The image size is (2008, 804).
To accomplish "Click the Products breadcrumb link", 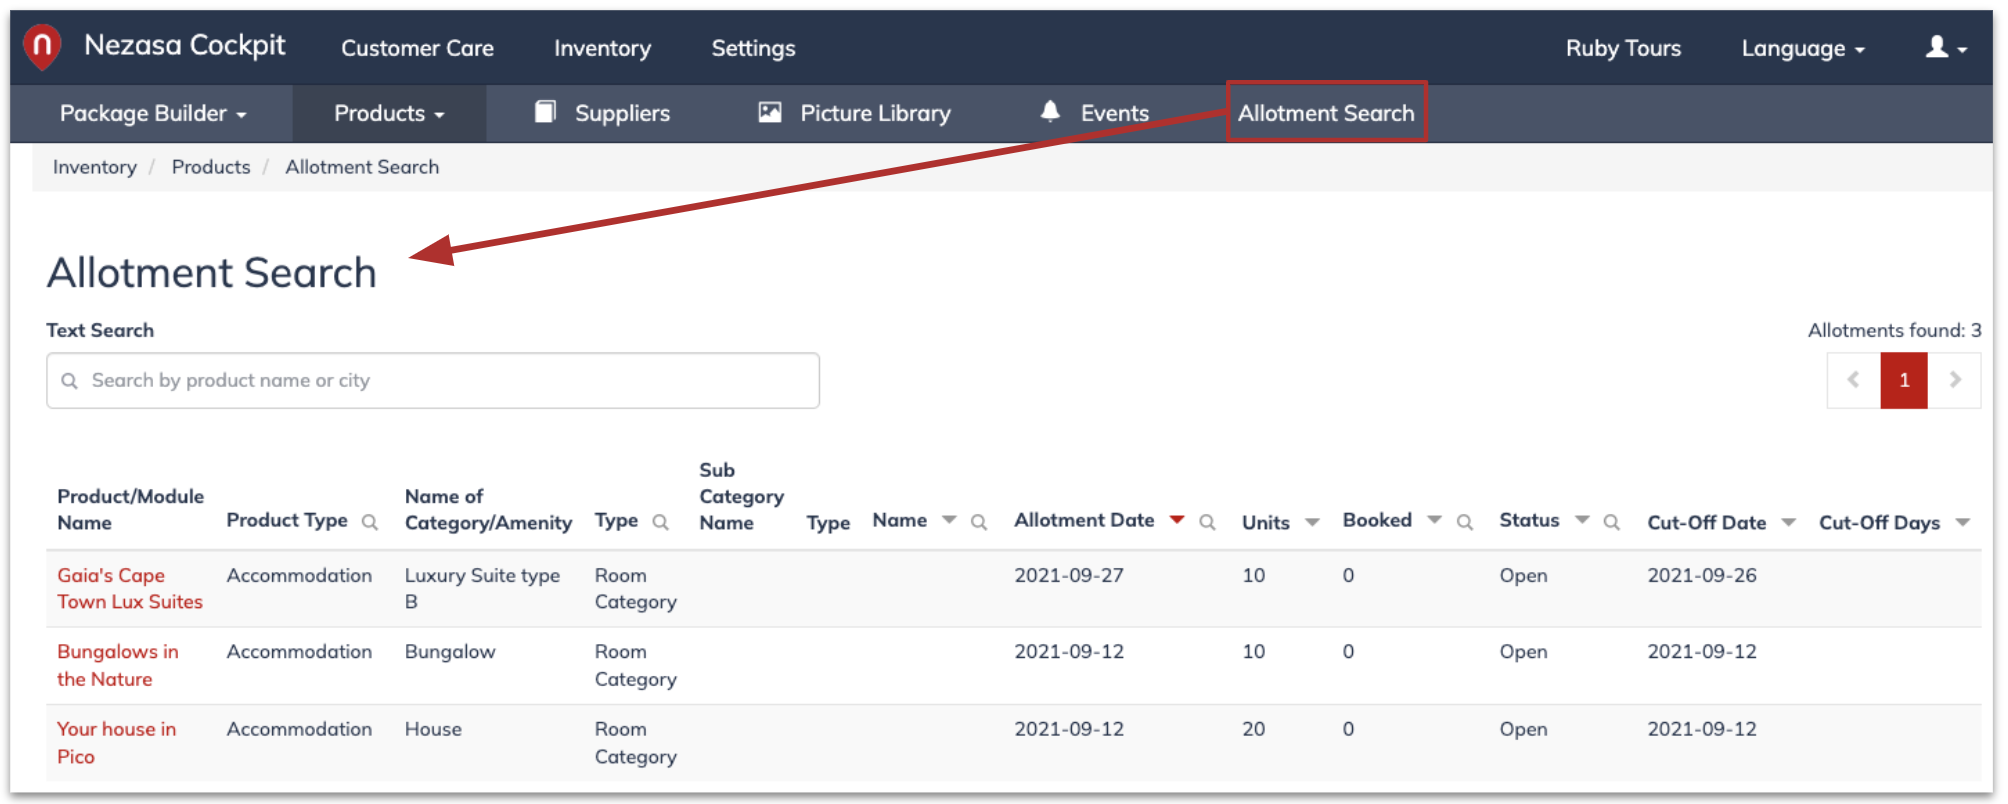I will click(x=211, y=167).
